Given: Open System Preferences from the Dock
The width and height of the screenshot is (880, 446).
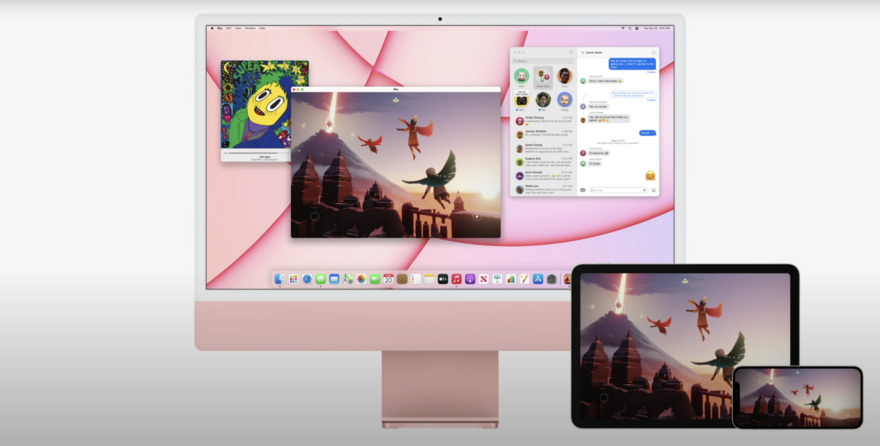Looking at the screenshot, I should 552,279.
